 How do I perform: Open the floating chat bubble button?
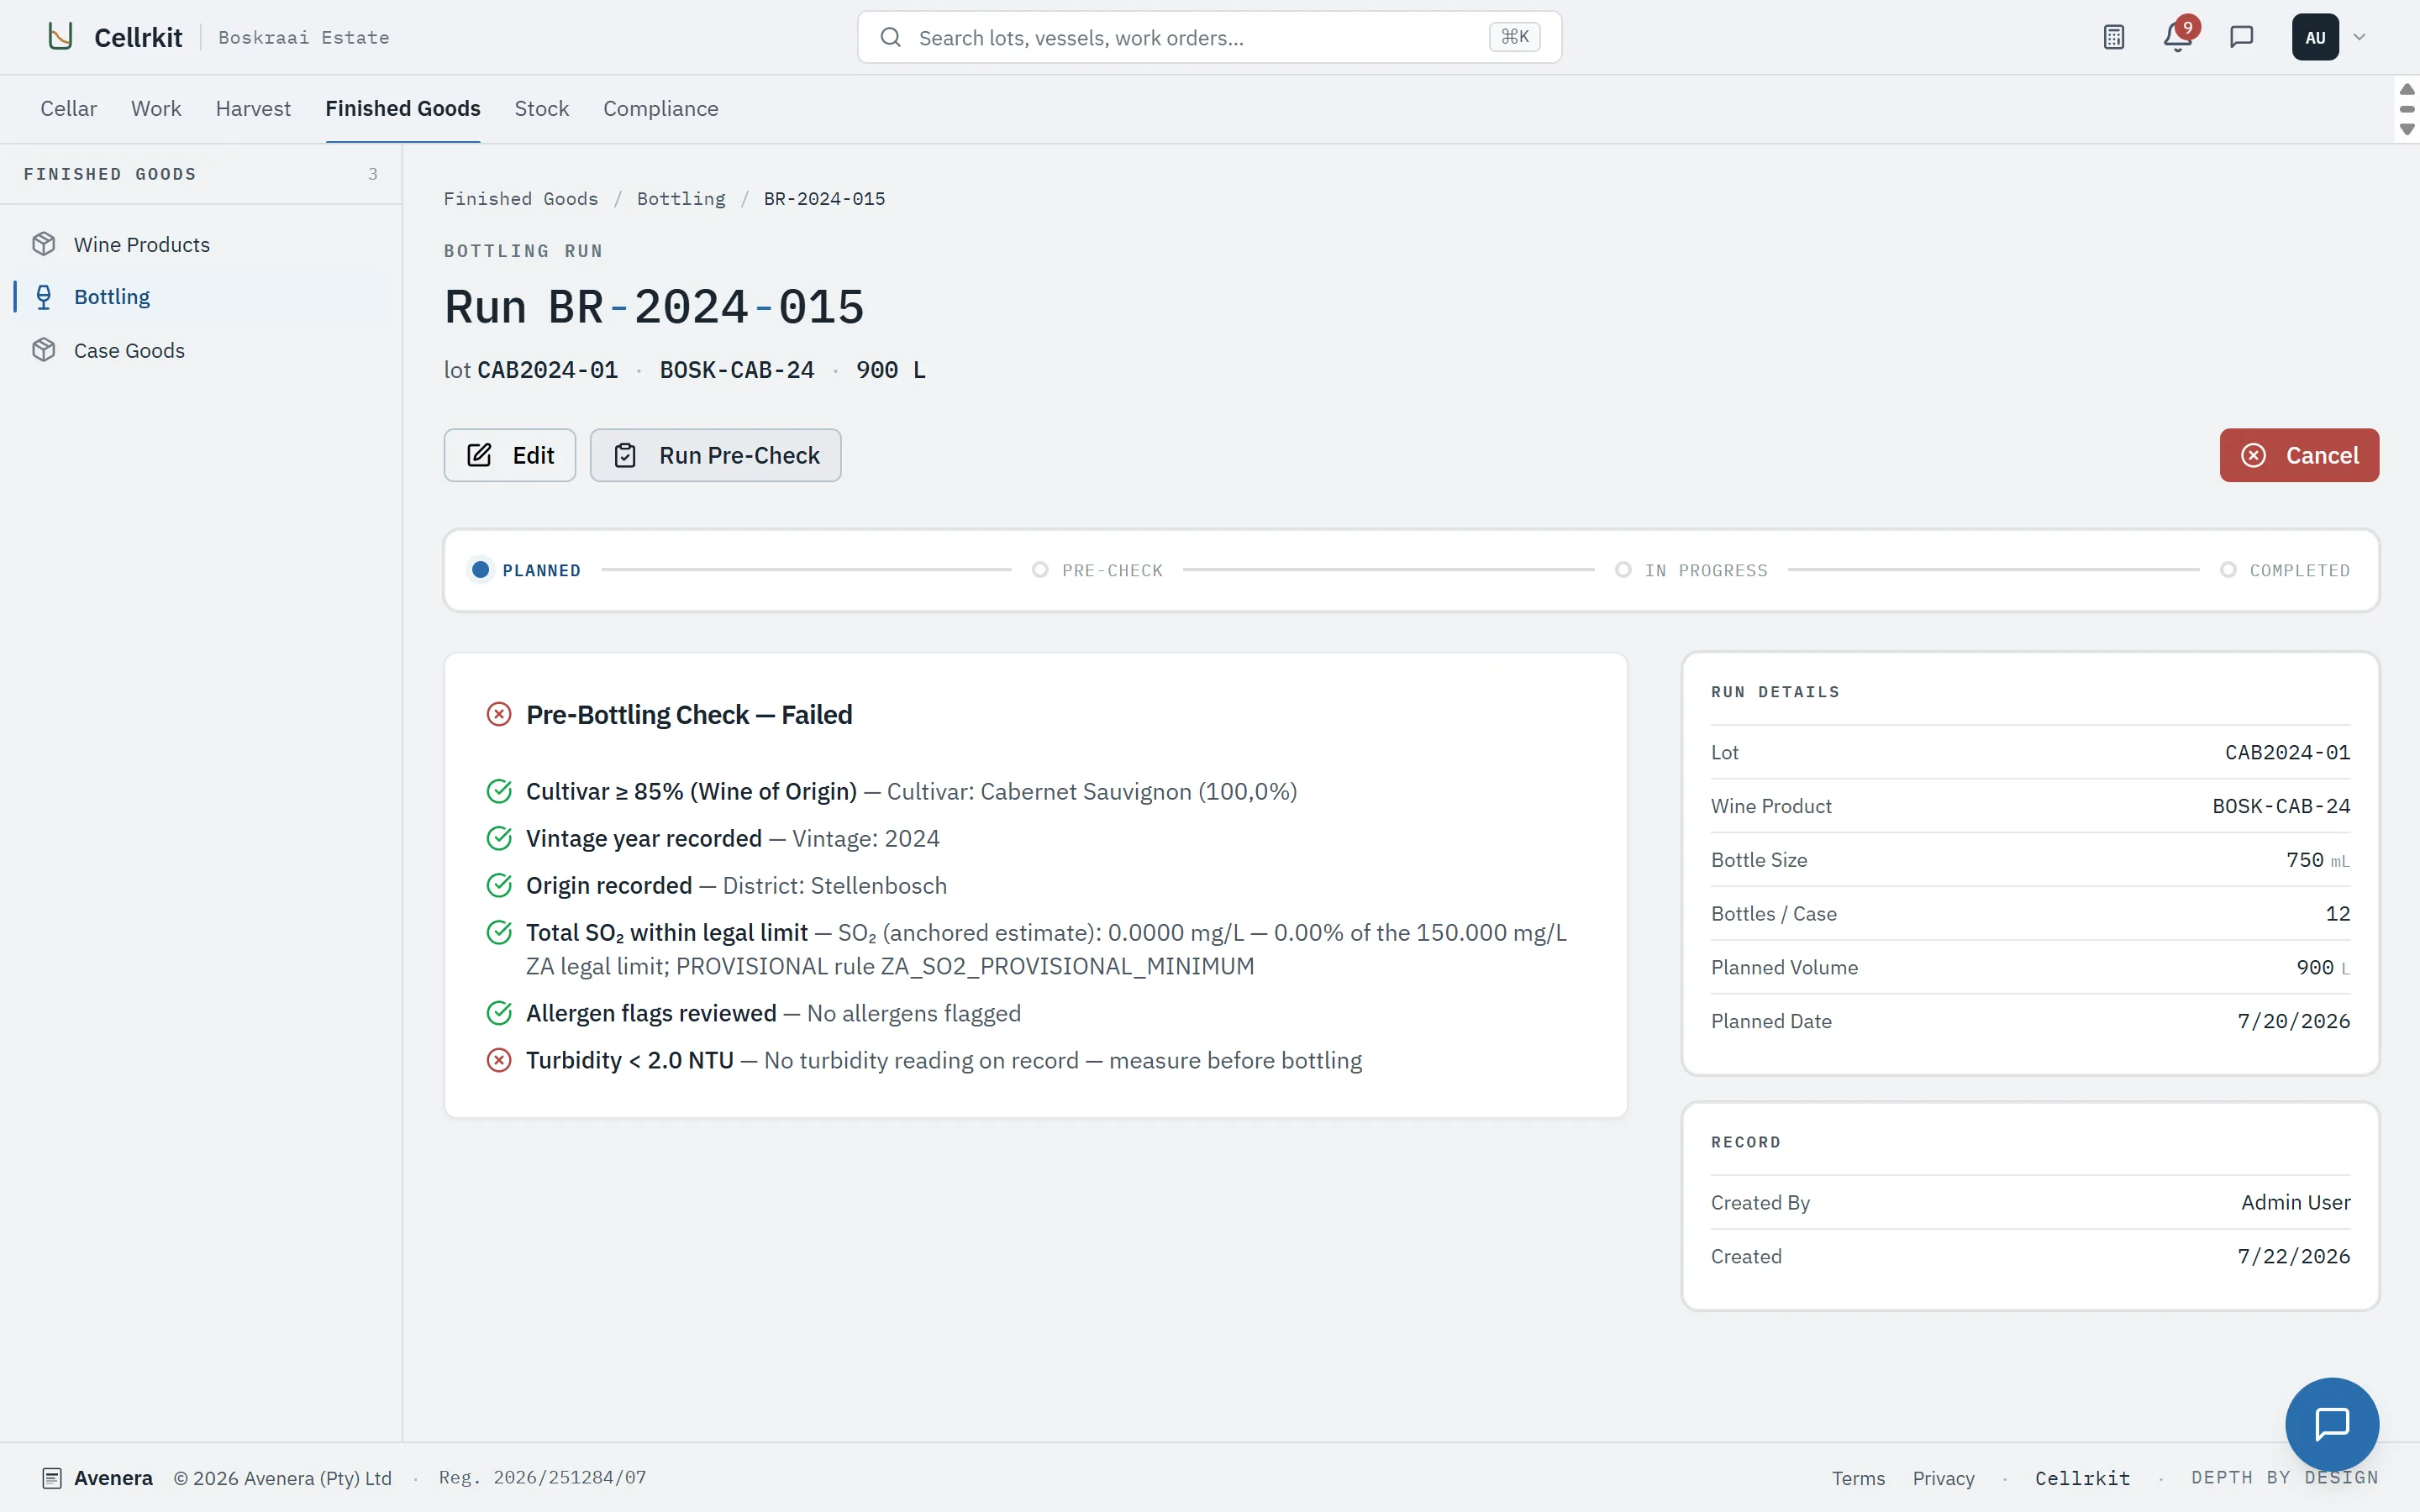point(2331,1423)
